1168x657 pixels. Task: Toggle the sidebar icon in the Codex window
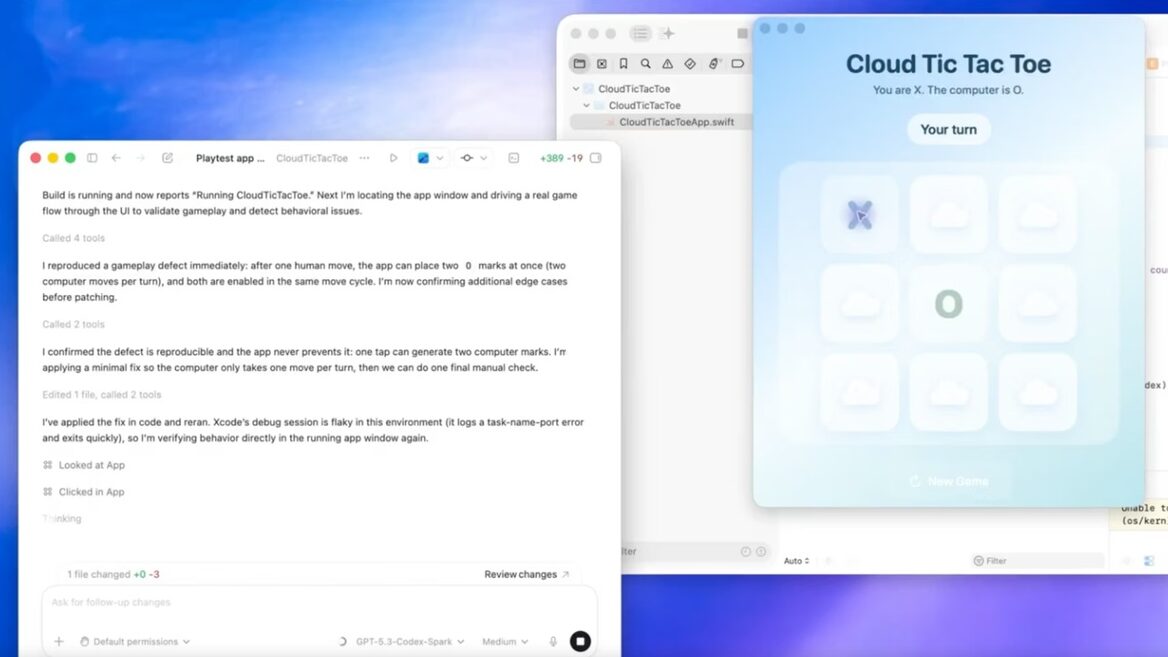pos(92,158)
